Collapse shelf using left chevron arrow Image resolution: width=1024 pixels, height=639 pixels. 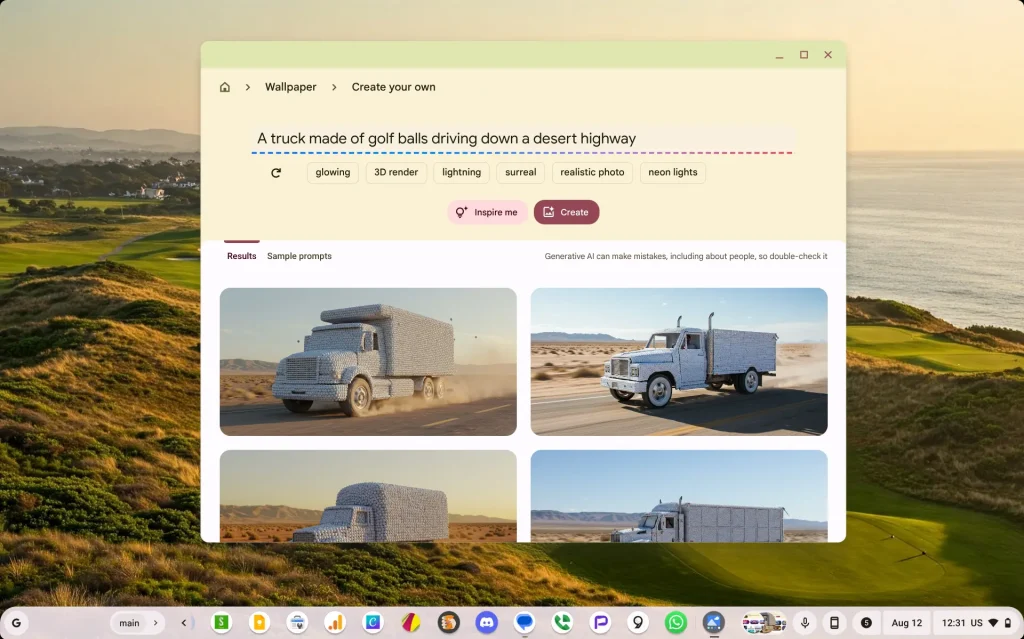pos(184,623)
